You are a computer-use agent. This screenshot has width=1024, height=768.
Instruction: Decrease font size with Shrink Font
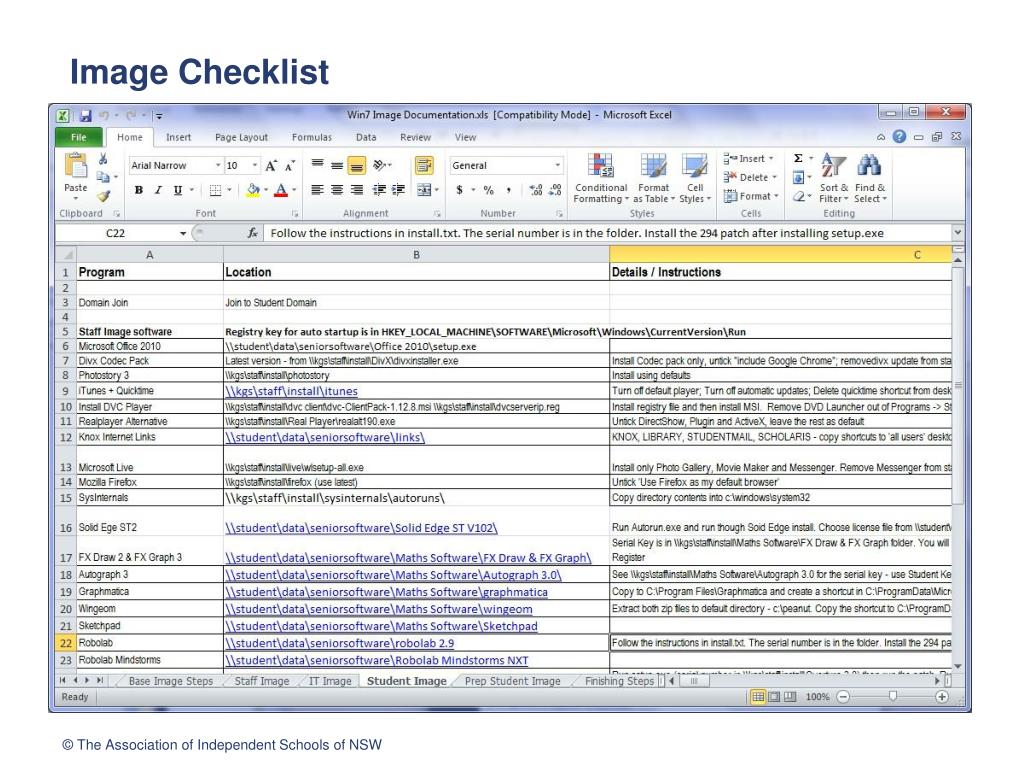[x=290, y=166]
